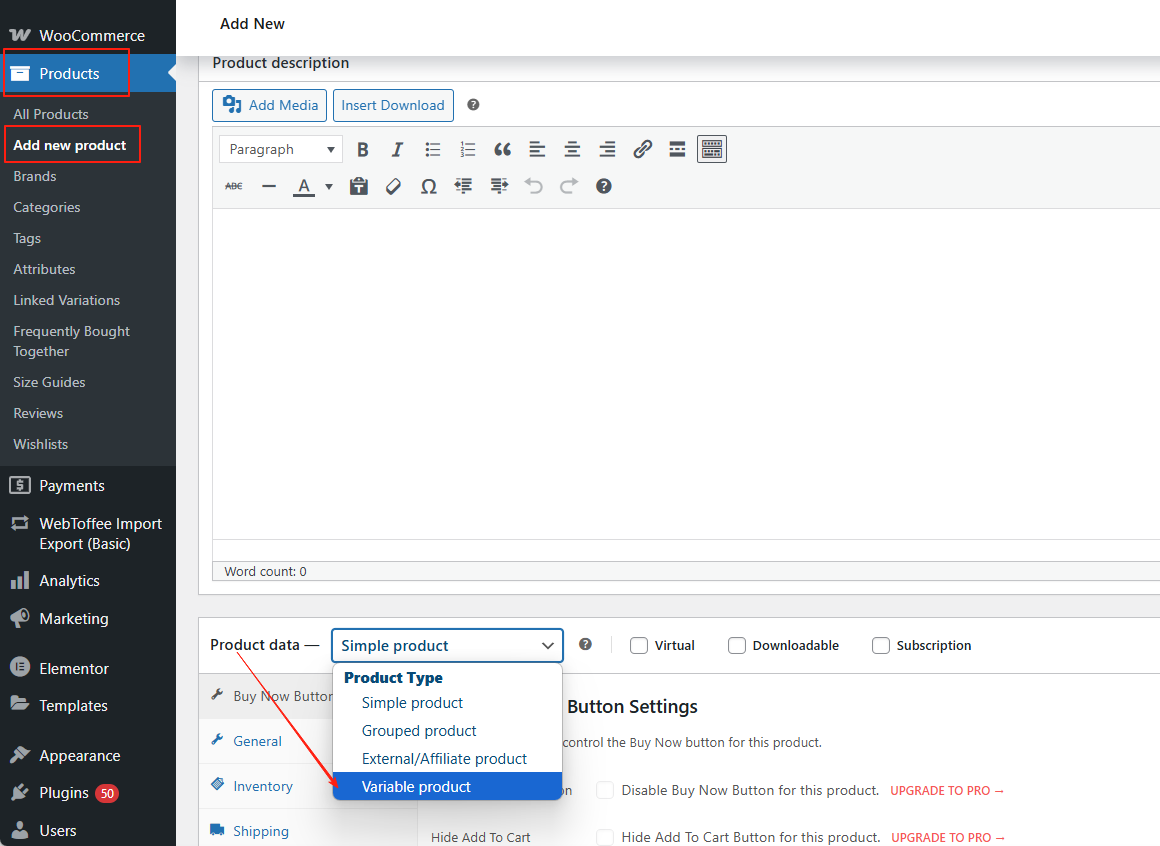
Task: Tick the Subscription checkbox
Action: coord(881,646)
